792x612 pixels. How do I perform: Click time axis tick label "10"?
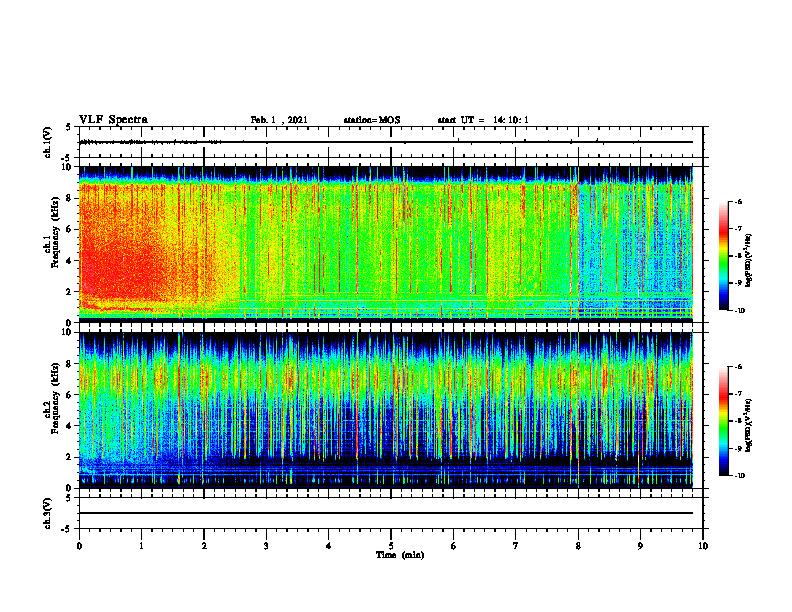pyautogui.click(x=703, y=546)
